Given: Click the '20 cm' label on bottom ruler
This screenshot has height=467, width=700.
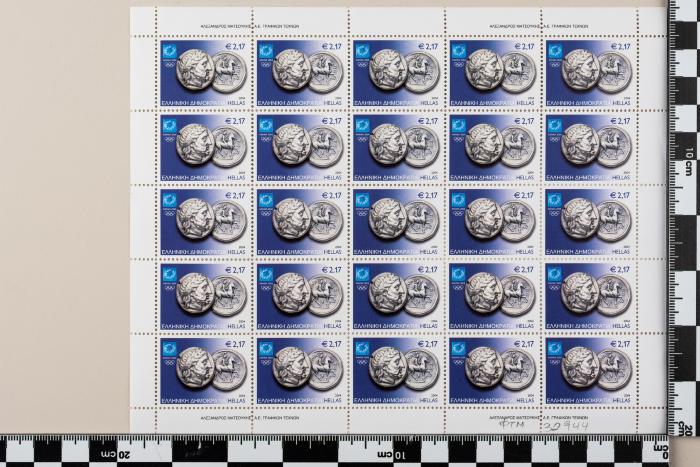Looking at the screenshot, I should 115,455.
